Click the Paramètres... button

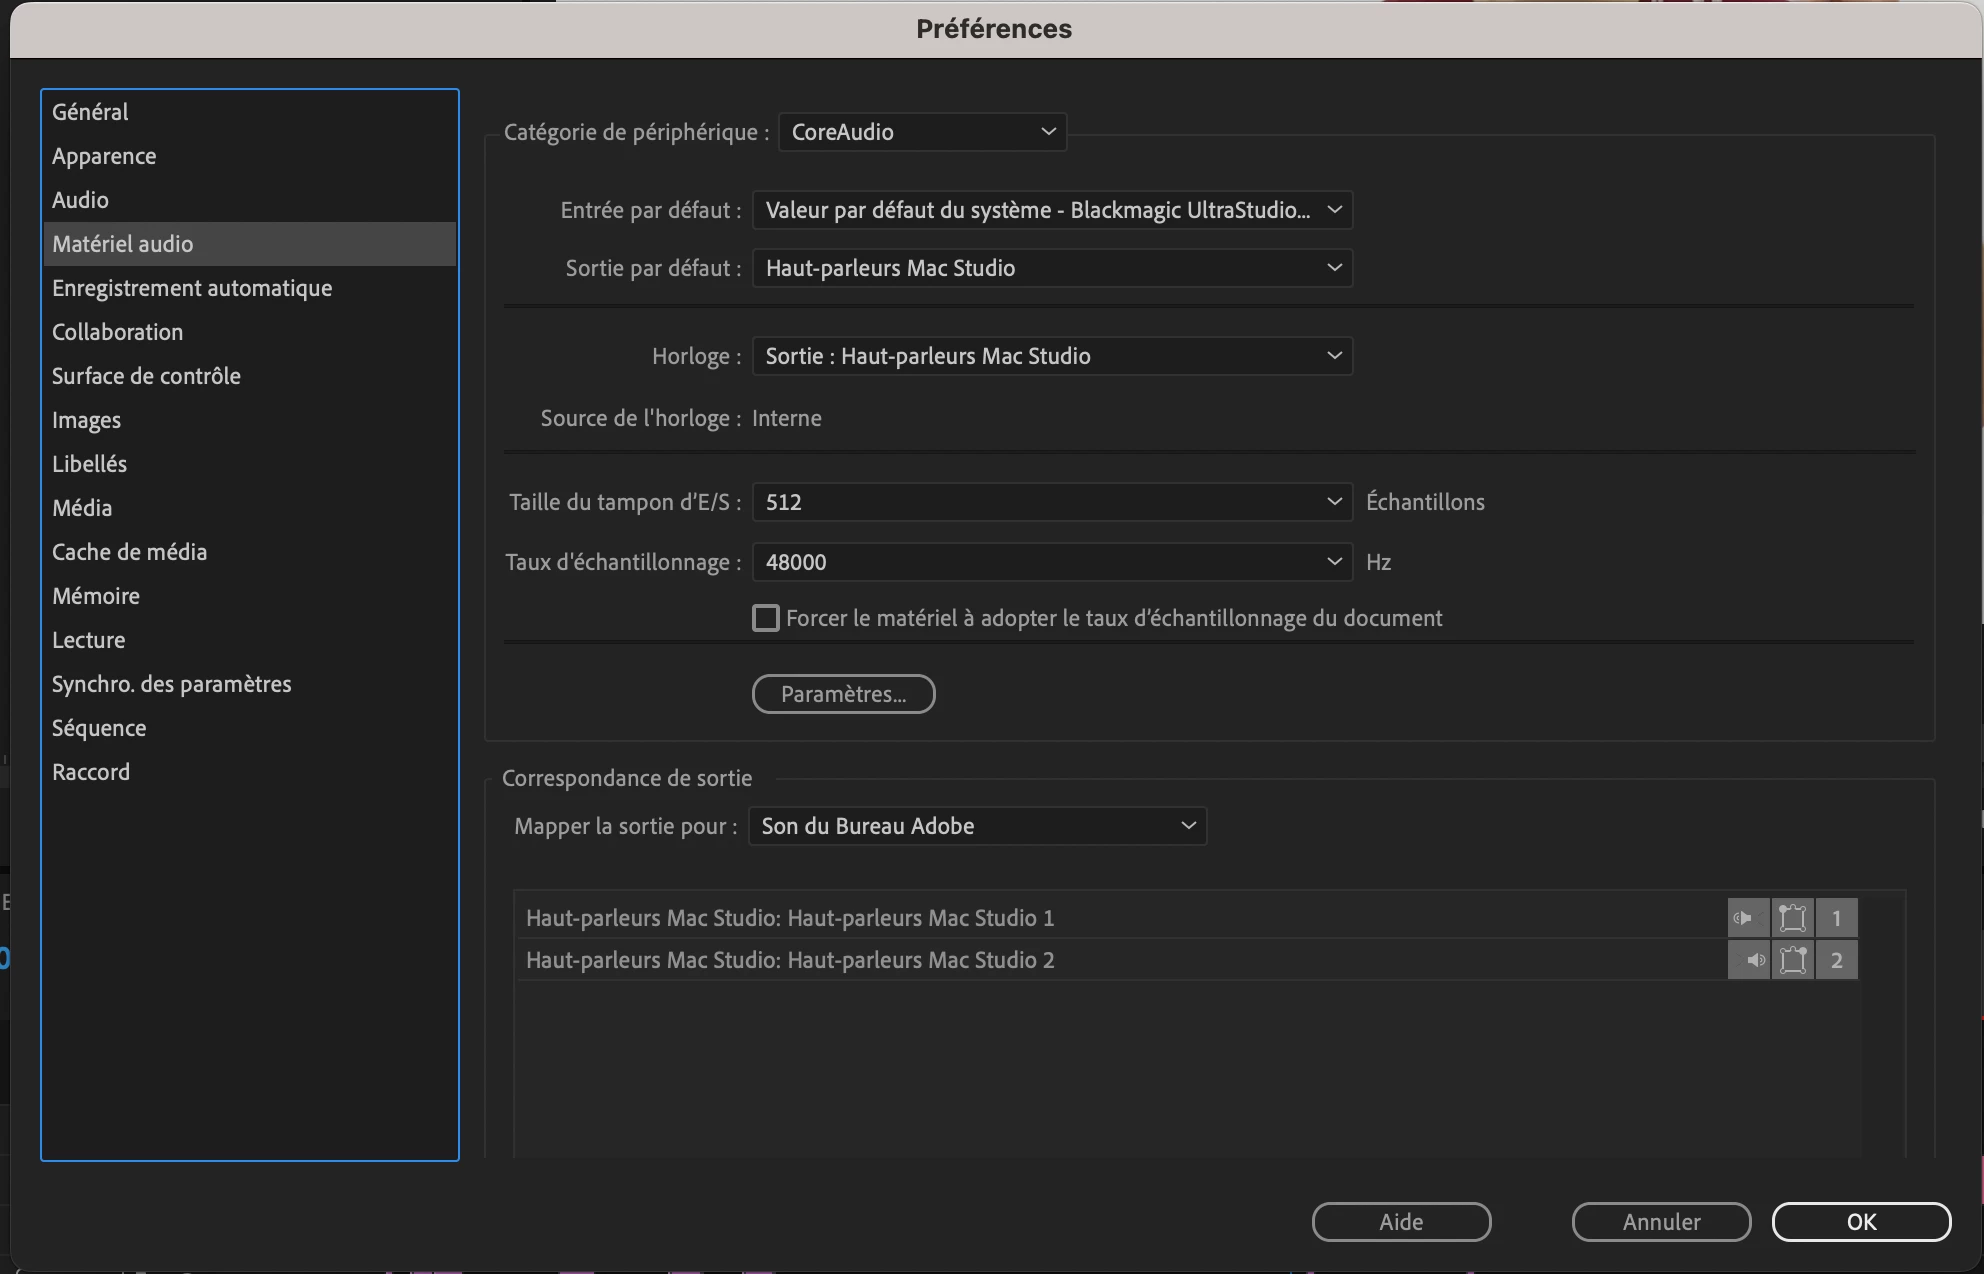tap(843, 694)
